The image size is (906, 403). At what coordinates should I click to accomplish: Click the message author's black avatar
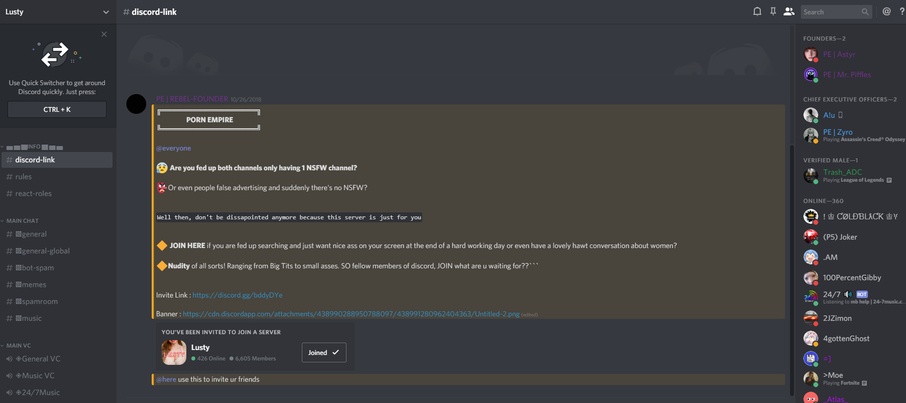pyautogui.click(x=137, y=104)
